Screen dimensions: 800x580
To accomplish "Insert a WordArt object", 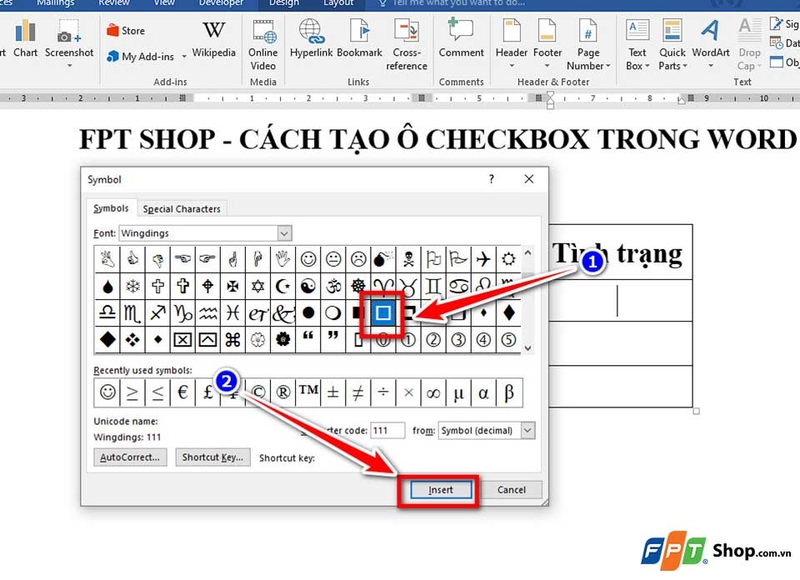I will (710, 44).
